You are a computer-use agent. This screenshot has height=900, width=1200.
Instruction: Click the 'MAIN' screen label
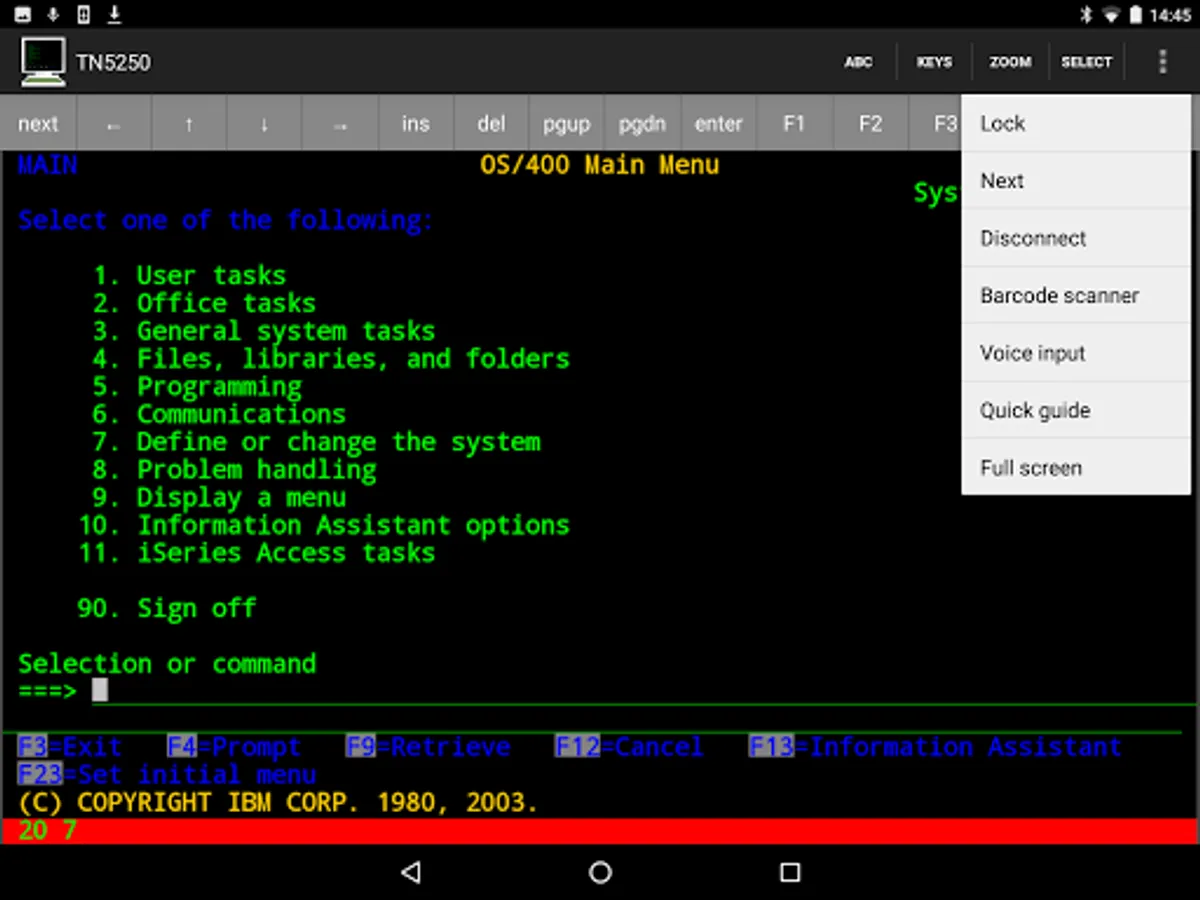[48, 165]
